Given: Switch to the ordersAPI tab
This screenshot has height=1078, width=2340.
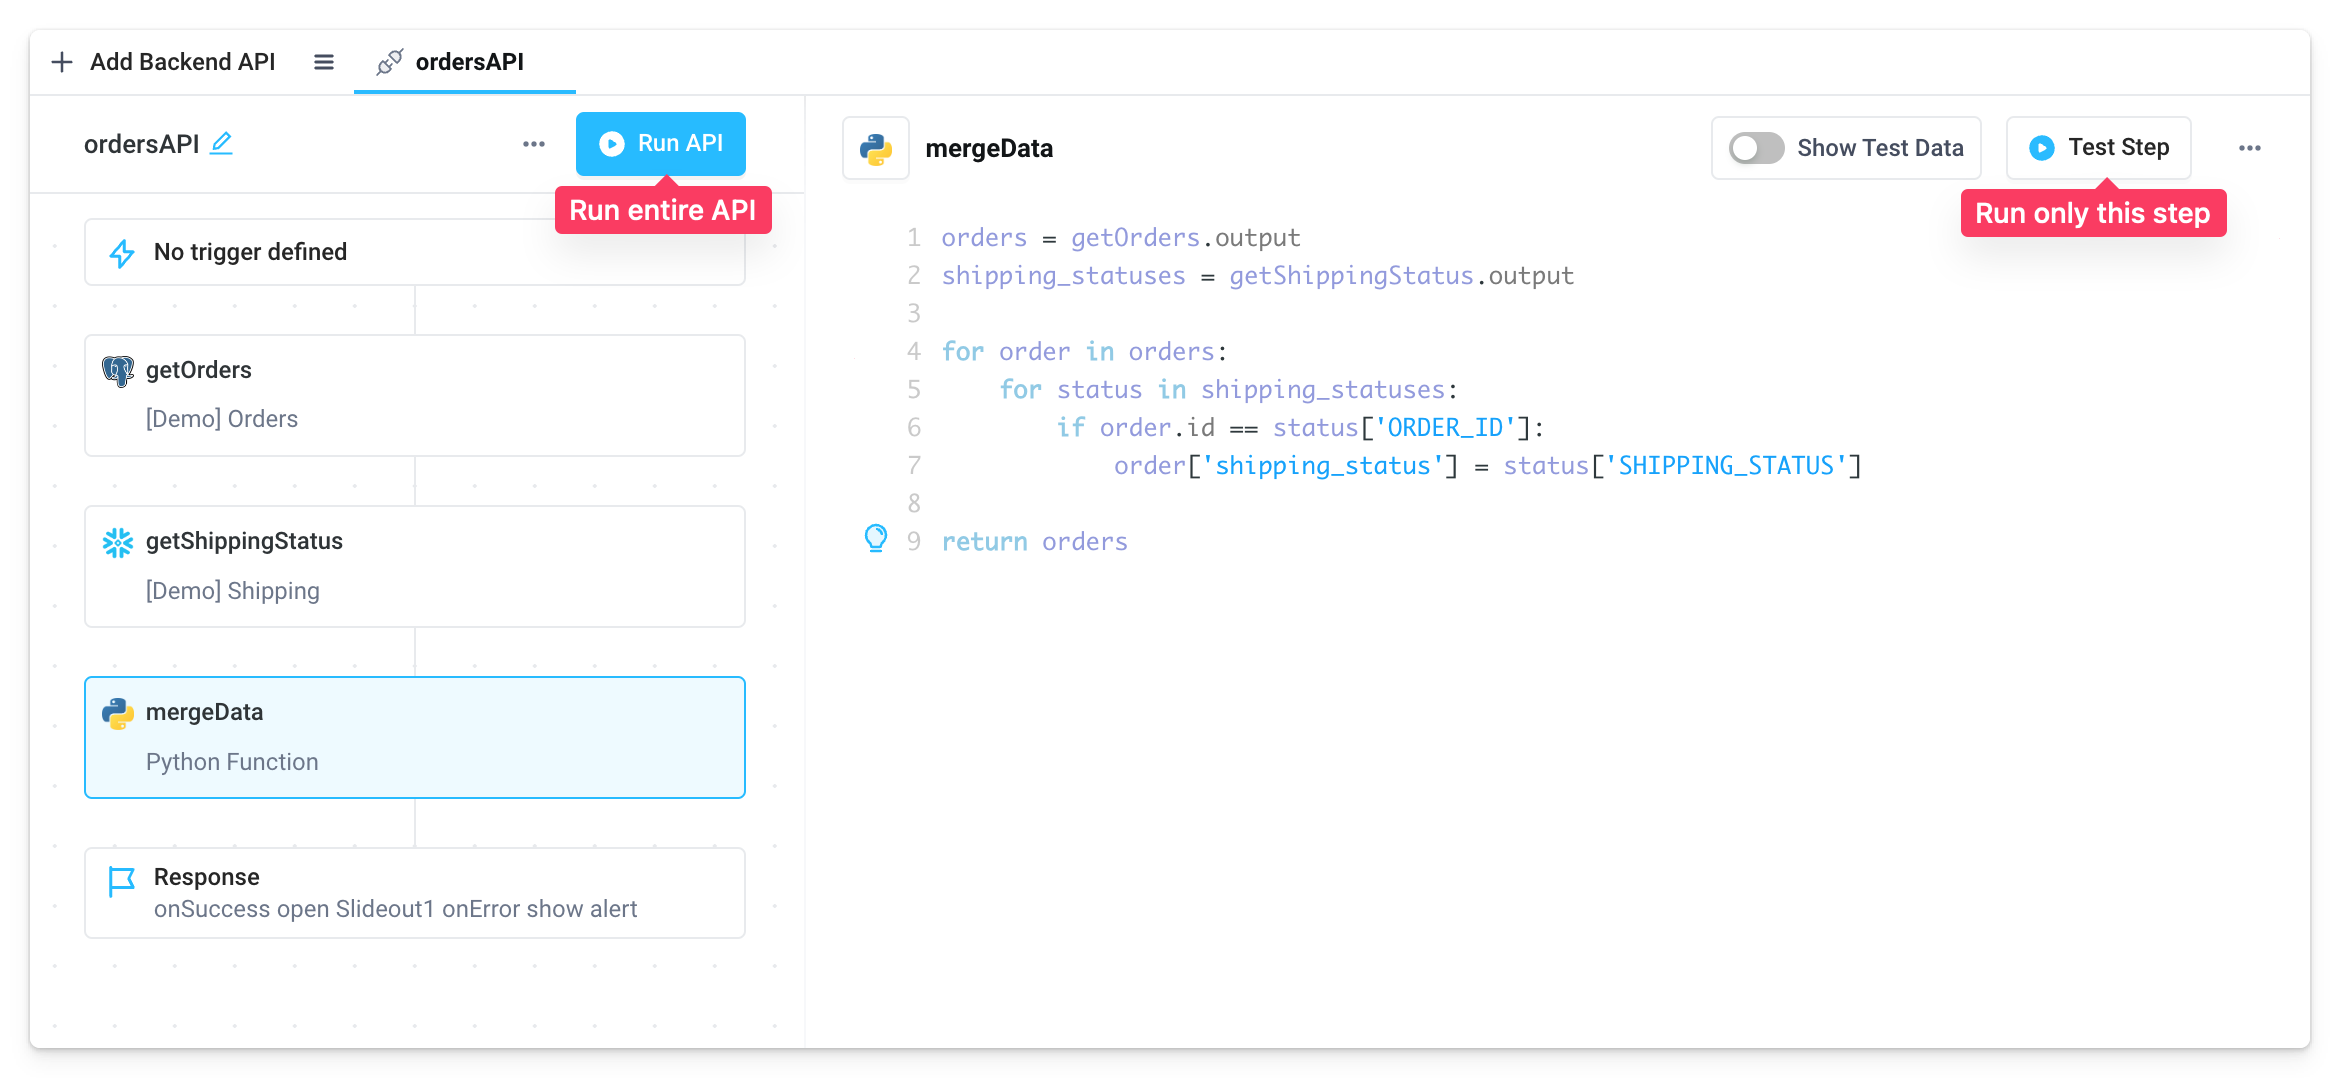Looking at the screenshot, I should coord(465,62).
